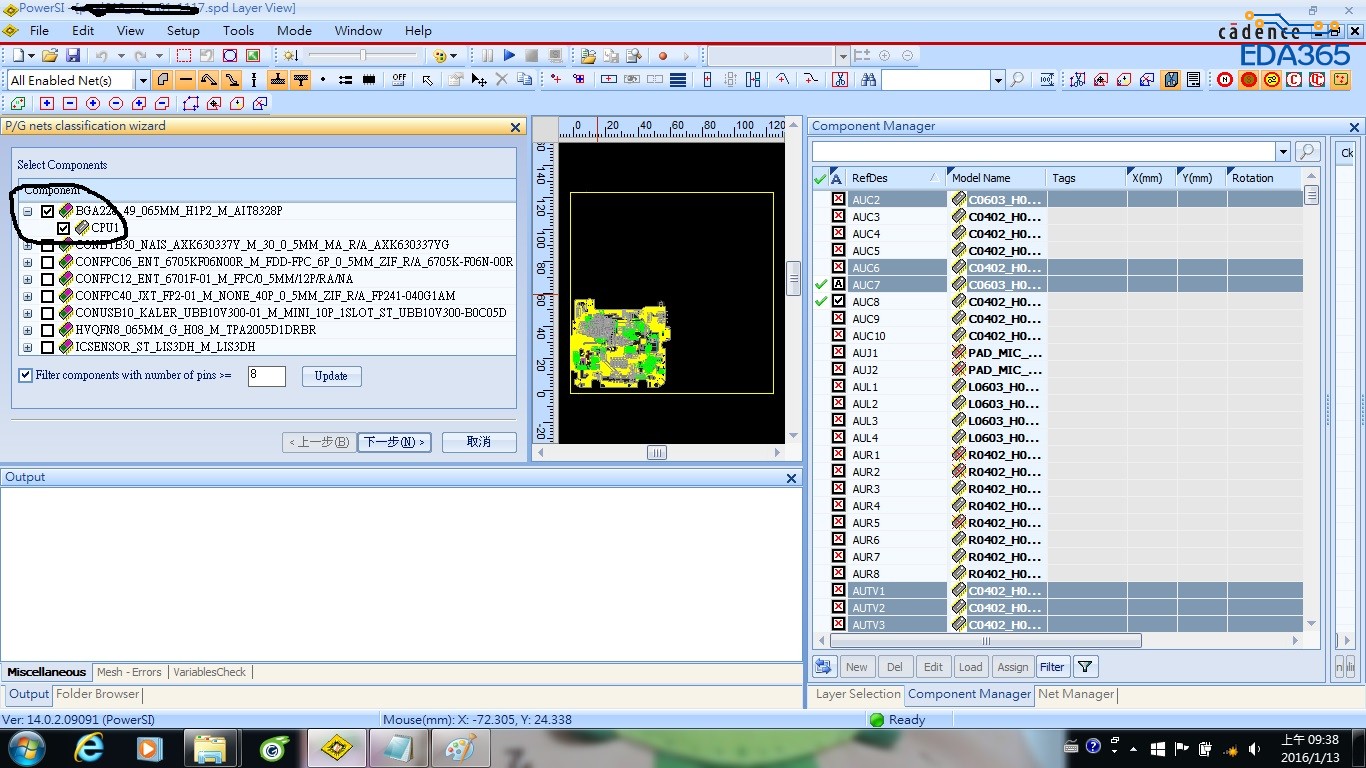Collapse the BGA228 component tree node
The image size is (1366, 768).
28,212
